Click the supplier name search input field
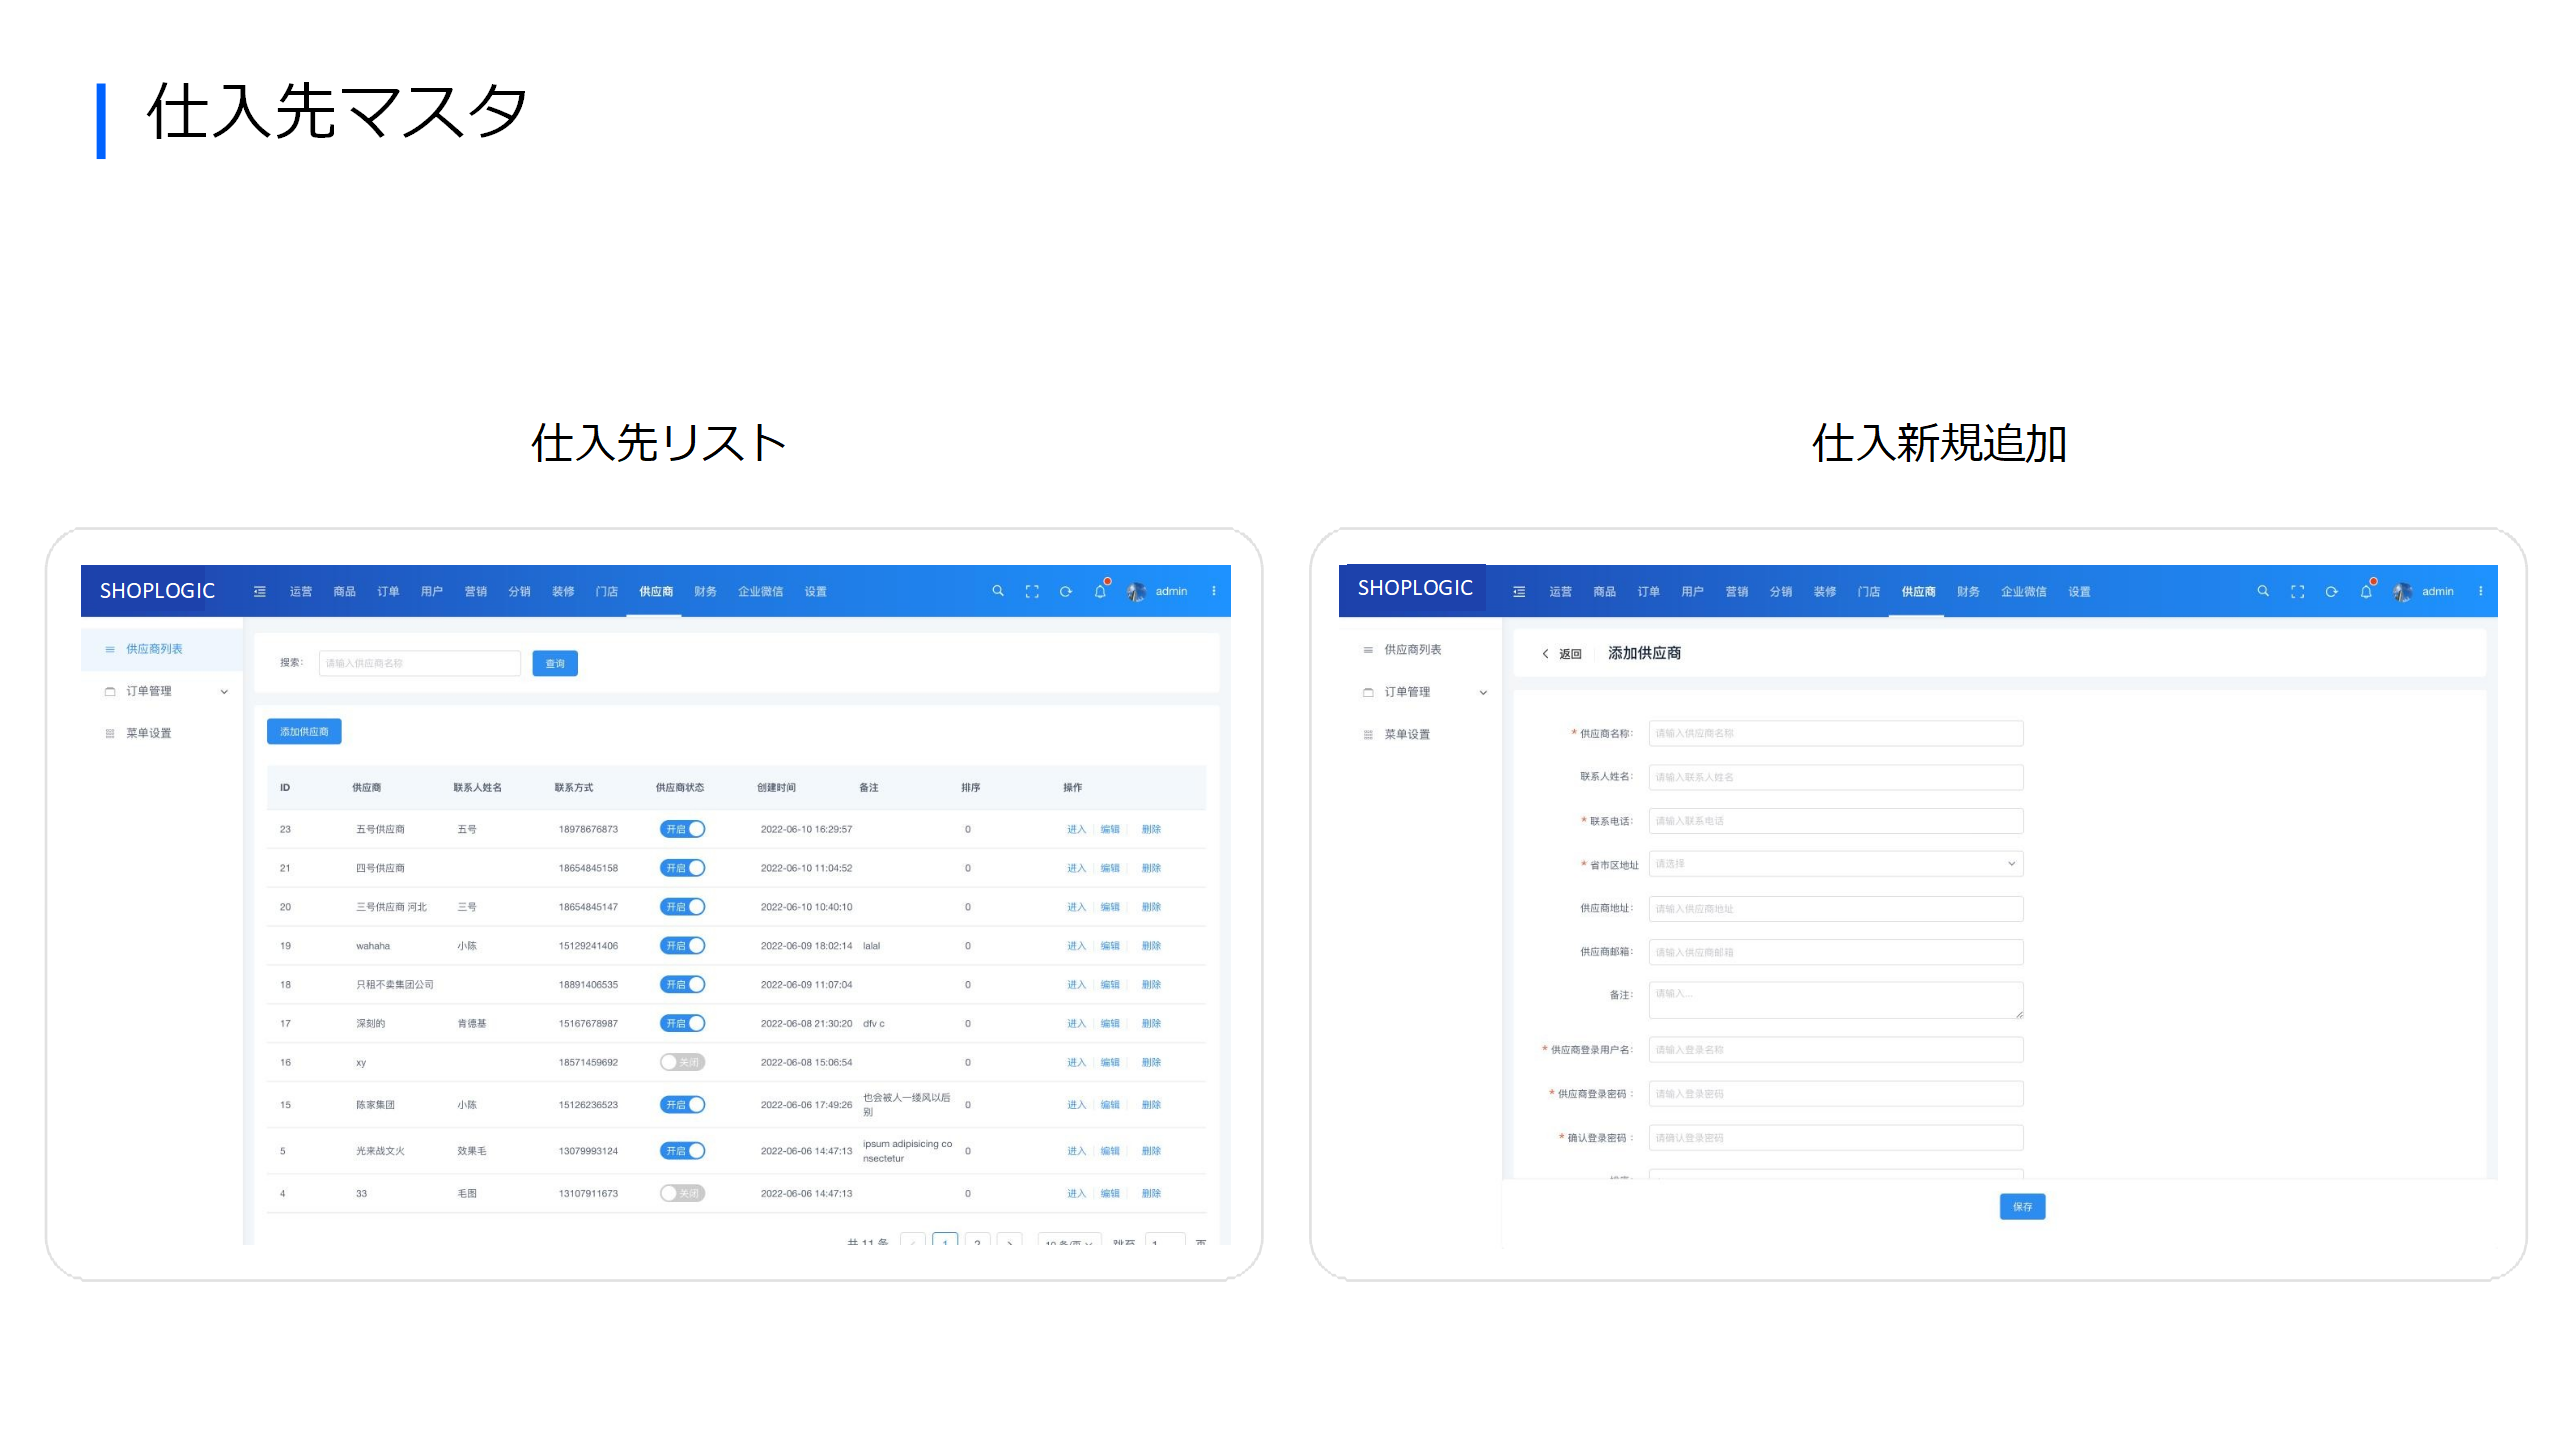Image resolution: width=2560 pixels, height=1440 pixels. pos(419,663)
